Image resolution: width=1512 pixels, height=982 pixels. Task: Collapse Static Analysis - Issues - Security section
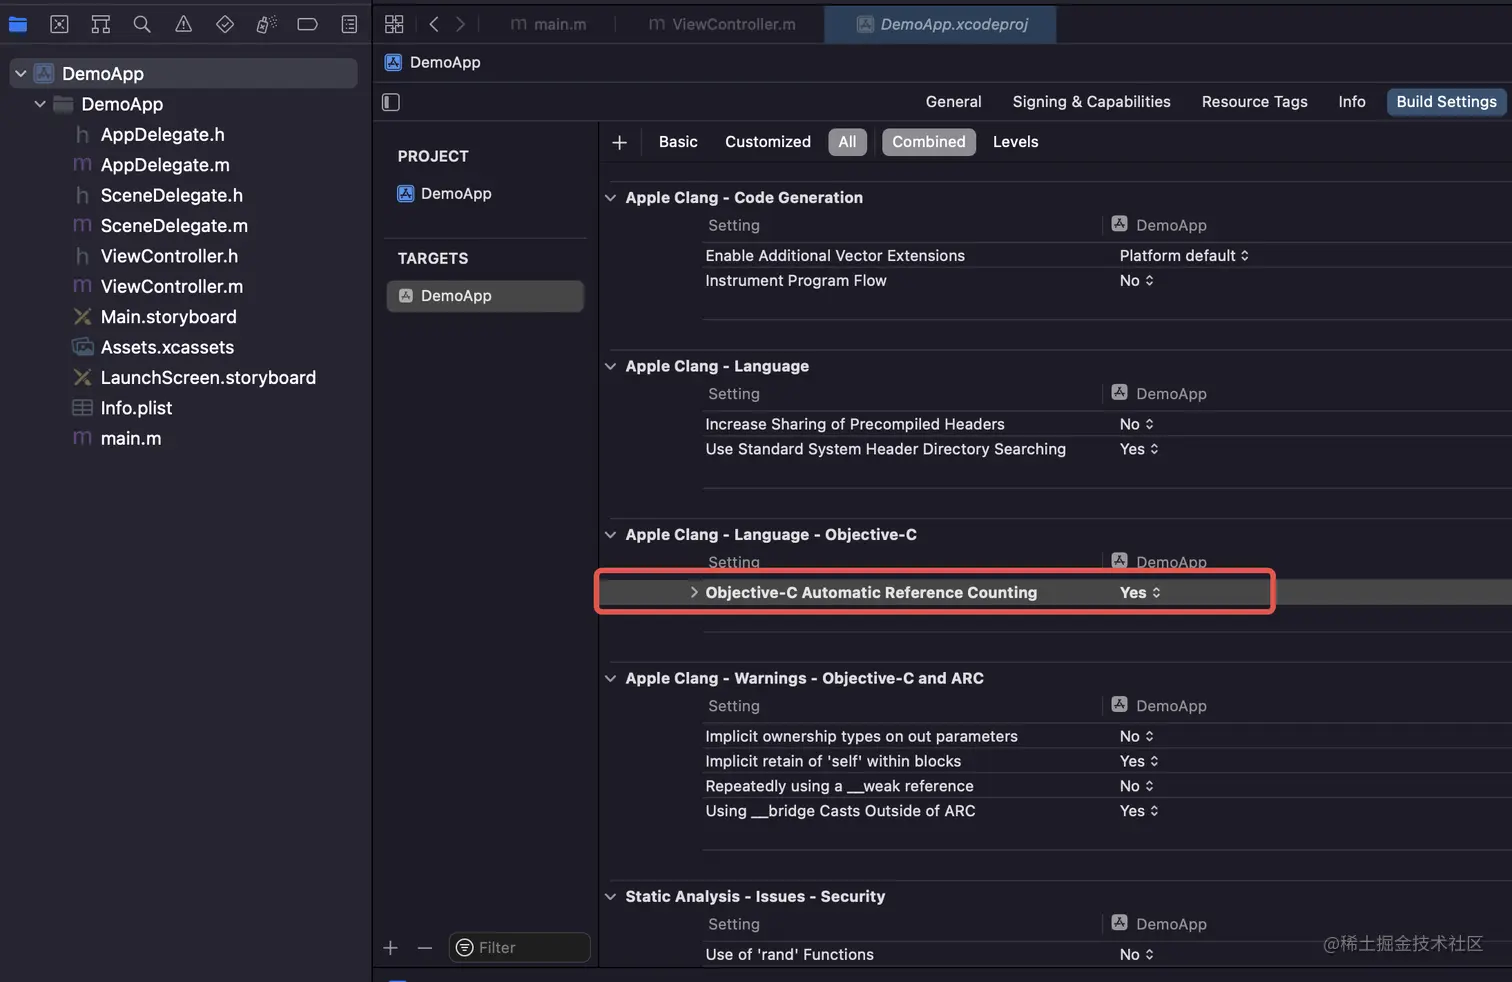tap(610, 897)
